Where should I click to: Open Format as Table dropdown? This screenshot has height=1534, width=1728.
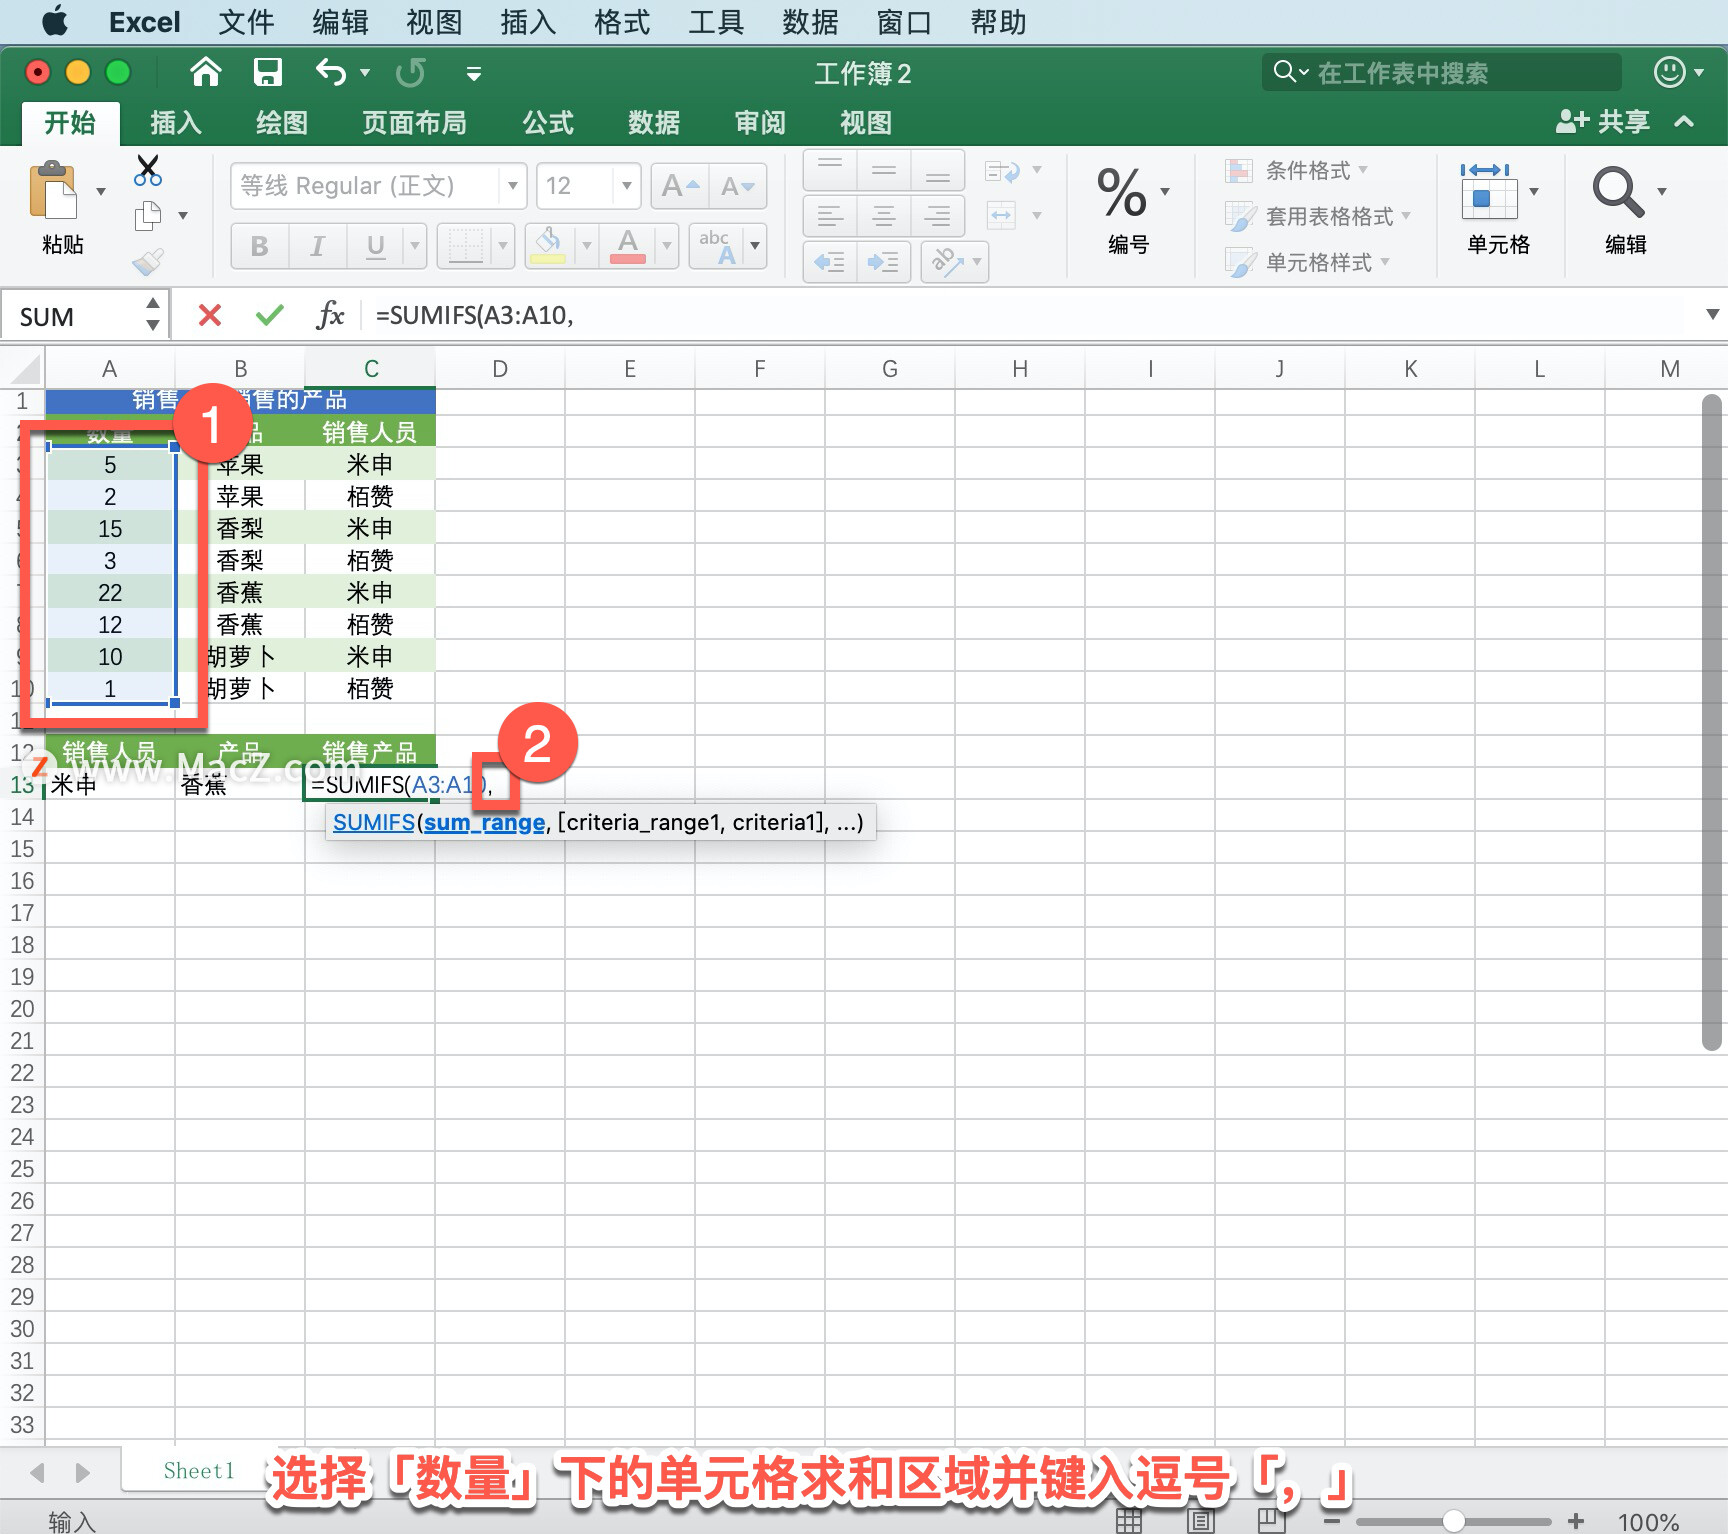[1318, 216]
